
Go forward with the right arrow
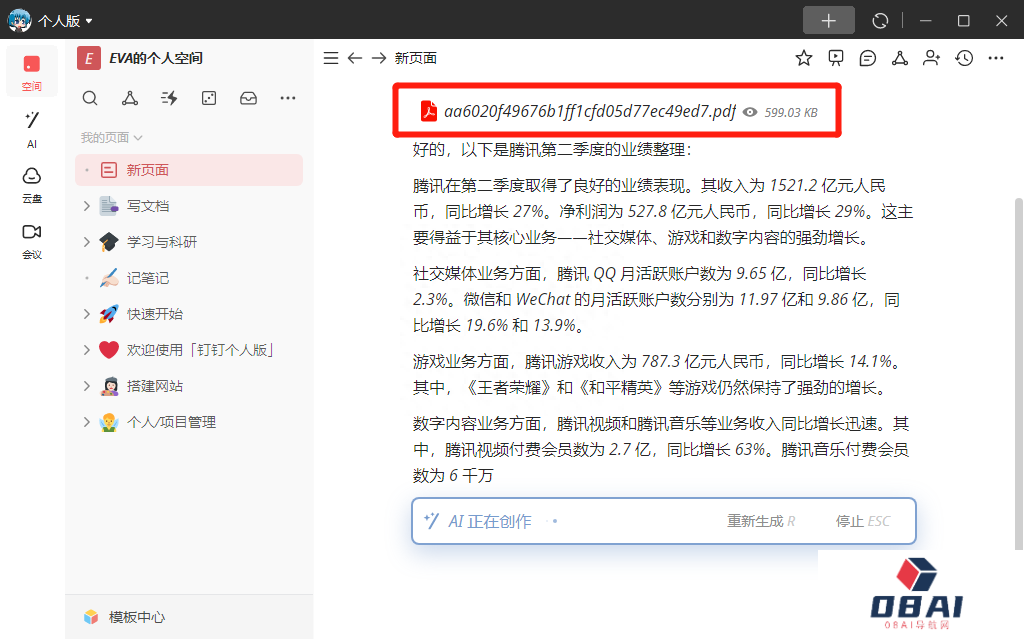click(379, 58)
